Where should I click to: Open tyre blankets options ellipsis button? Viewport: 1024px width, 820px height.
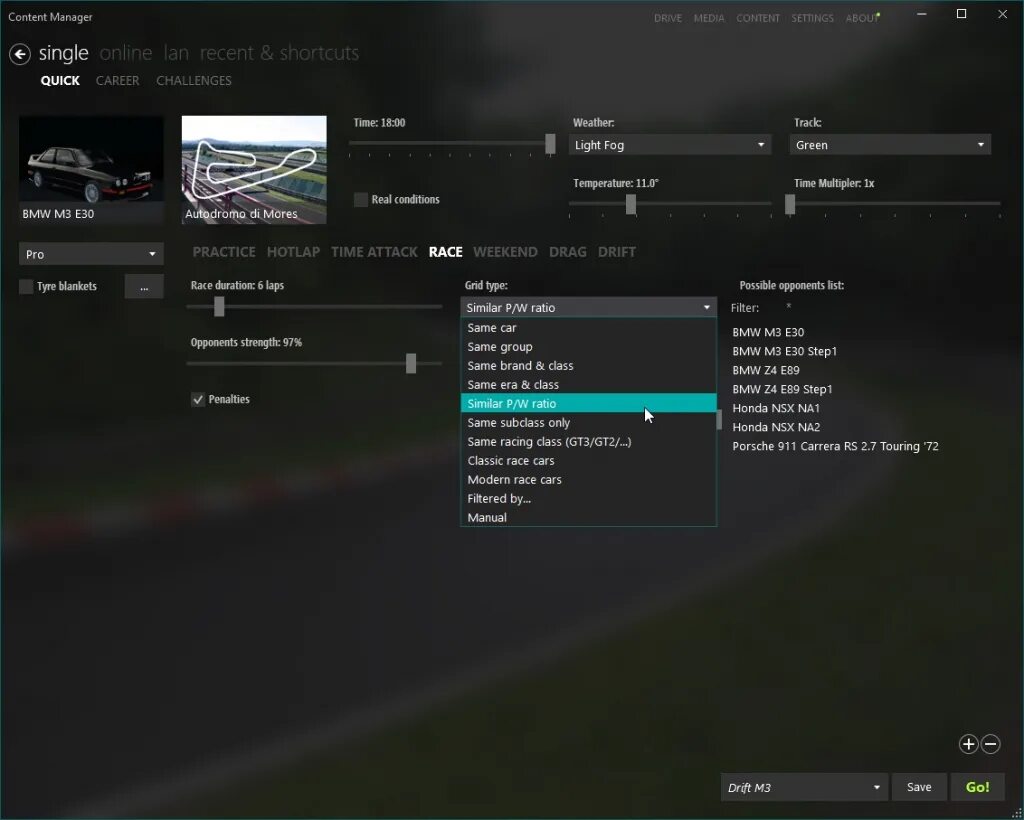pyautogui.click(x=144, y=286)
